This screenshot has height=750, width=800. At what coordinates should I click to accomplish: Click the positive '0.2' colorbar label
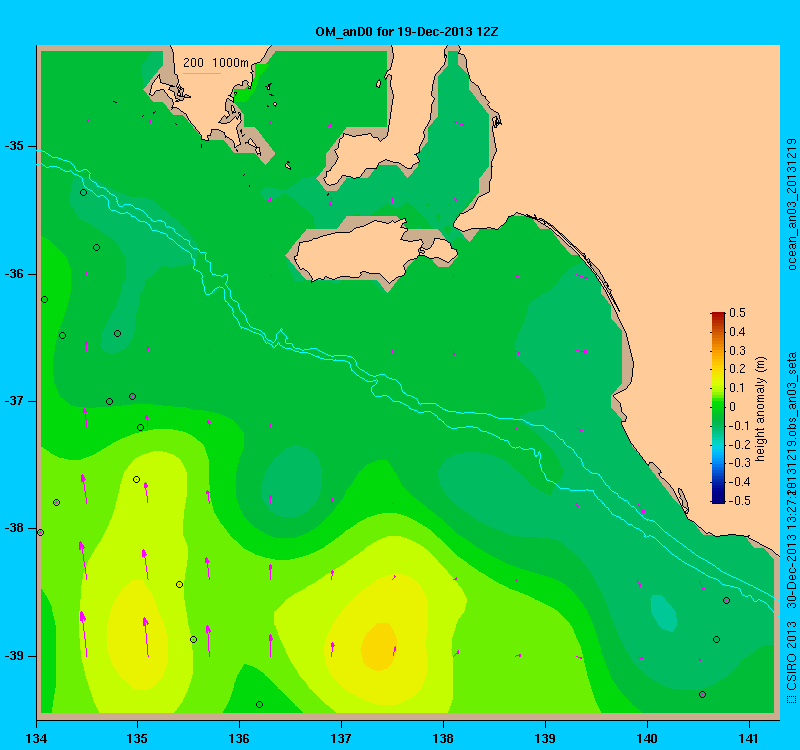pos(738,369)
